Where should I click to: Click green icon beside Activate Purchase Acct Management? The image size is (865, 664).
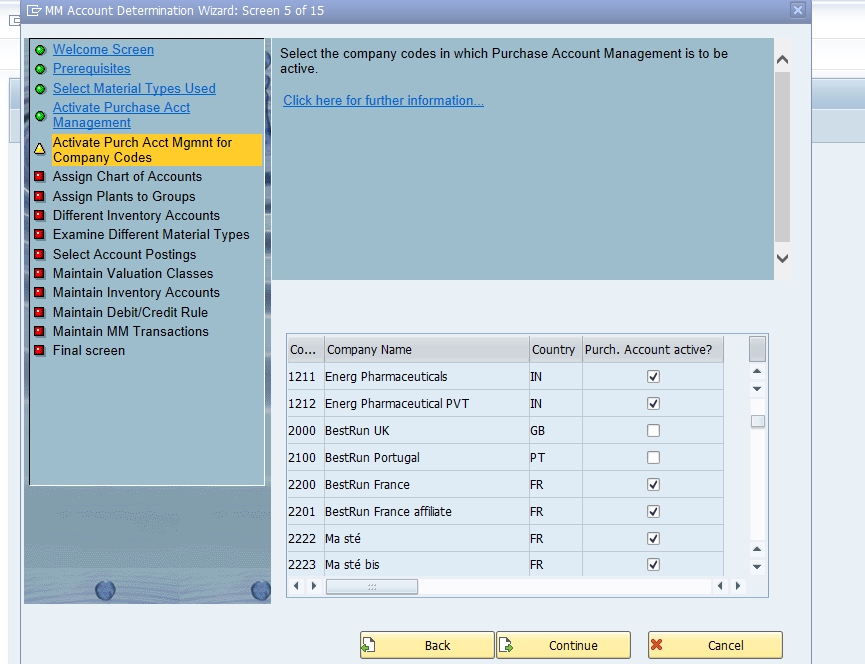pos(40,116)
